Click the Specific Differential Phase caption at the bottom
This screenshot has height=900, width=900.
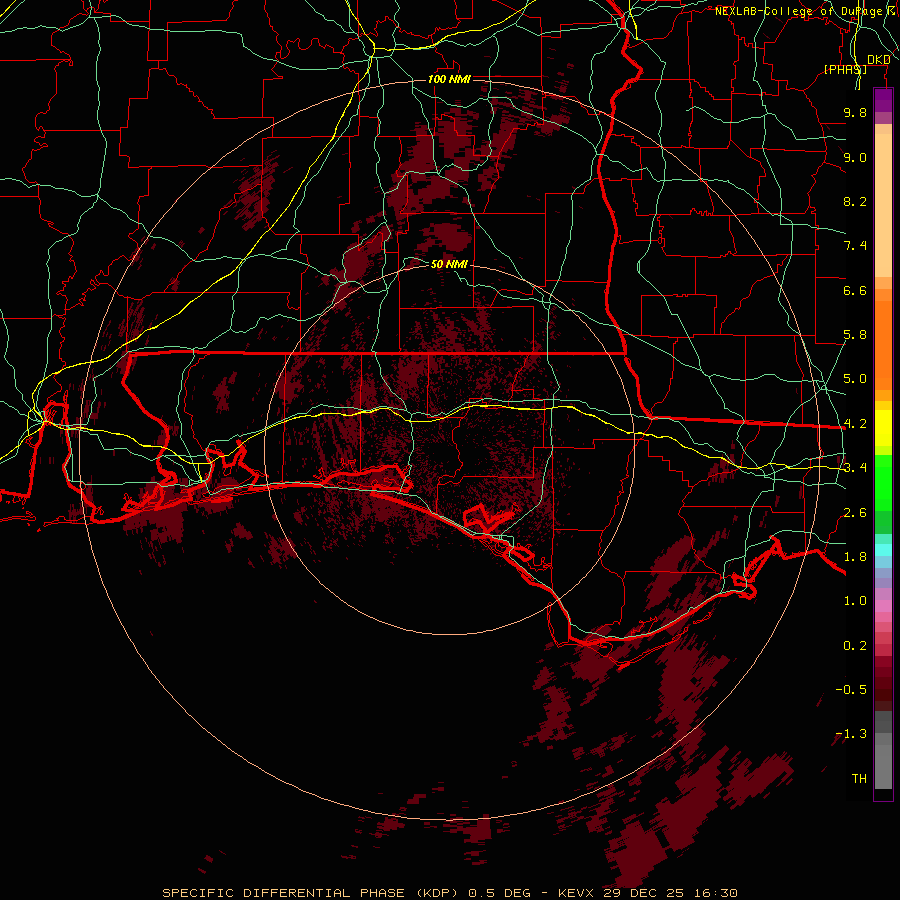(449, 893)
